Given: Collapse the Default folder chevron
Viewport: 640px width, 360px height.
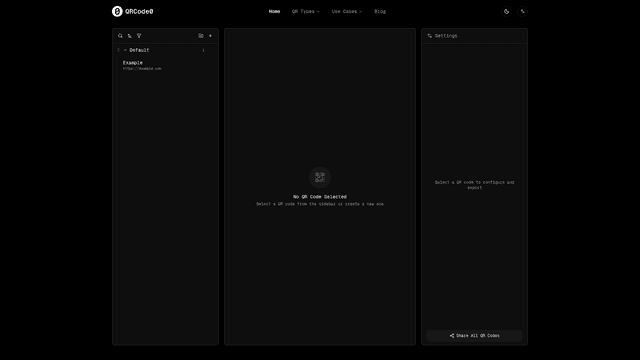Looking at the screenshot, I should point(125,50).
